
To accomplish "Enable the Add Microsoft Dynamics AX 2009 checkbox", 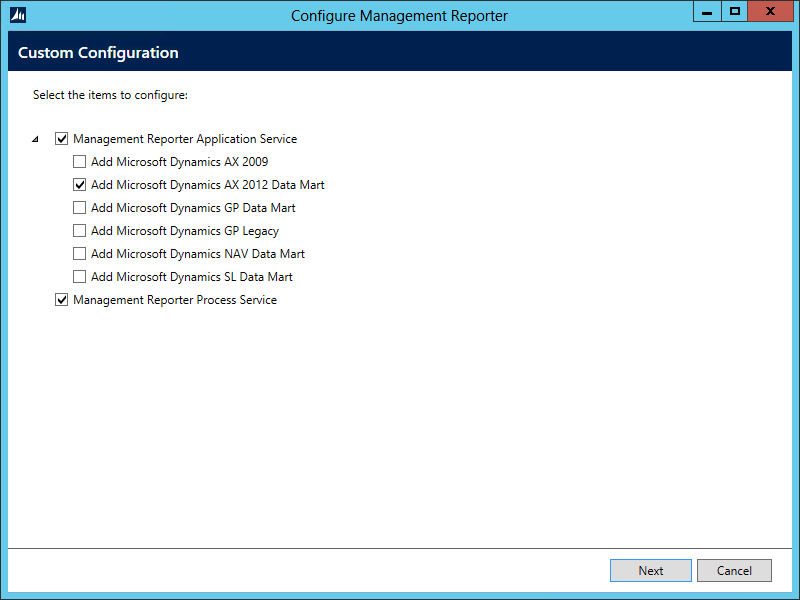I will coord(79,161).
